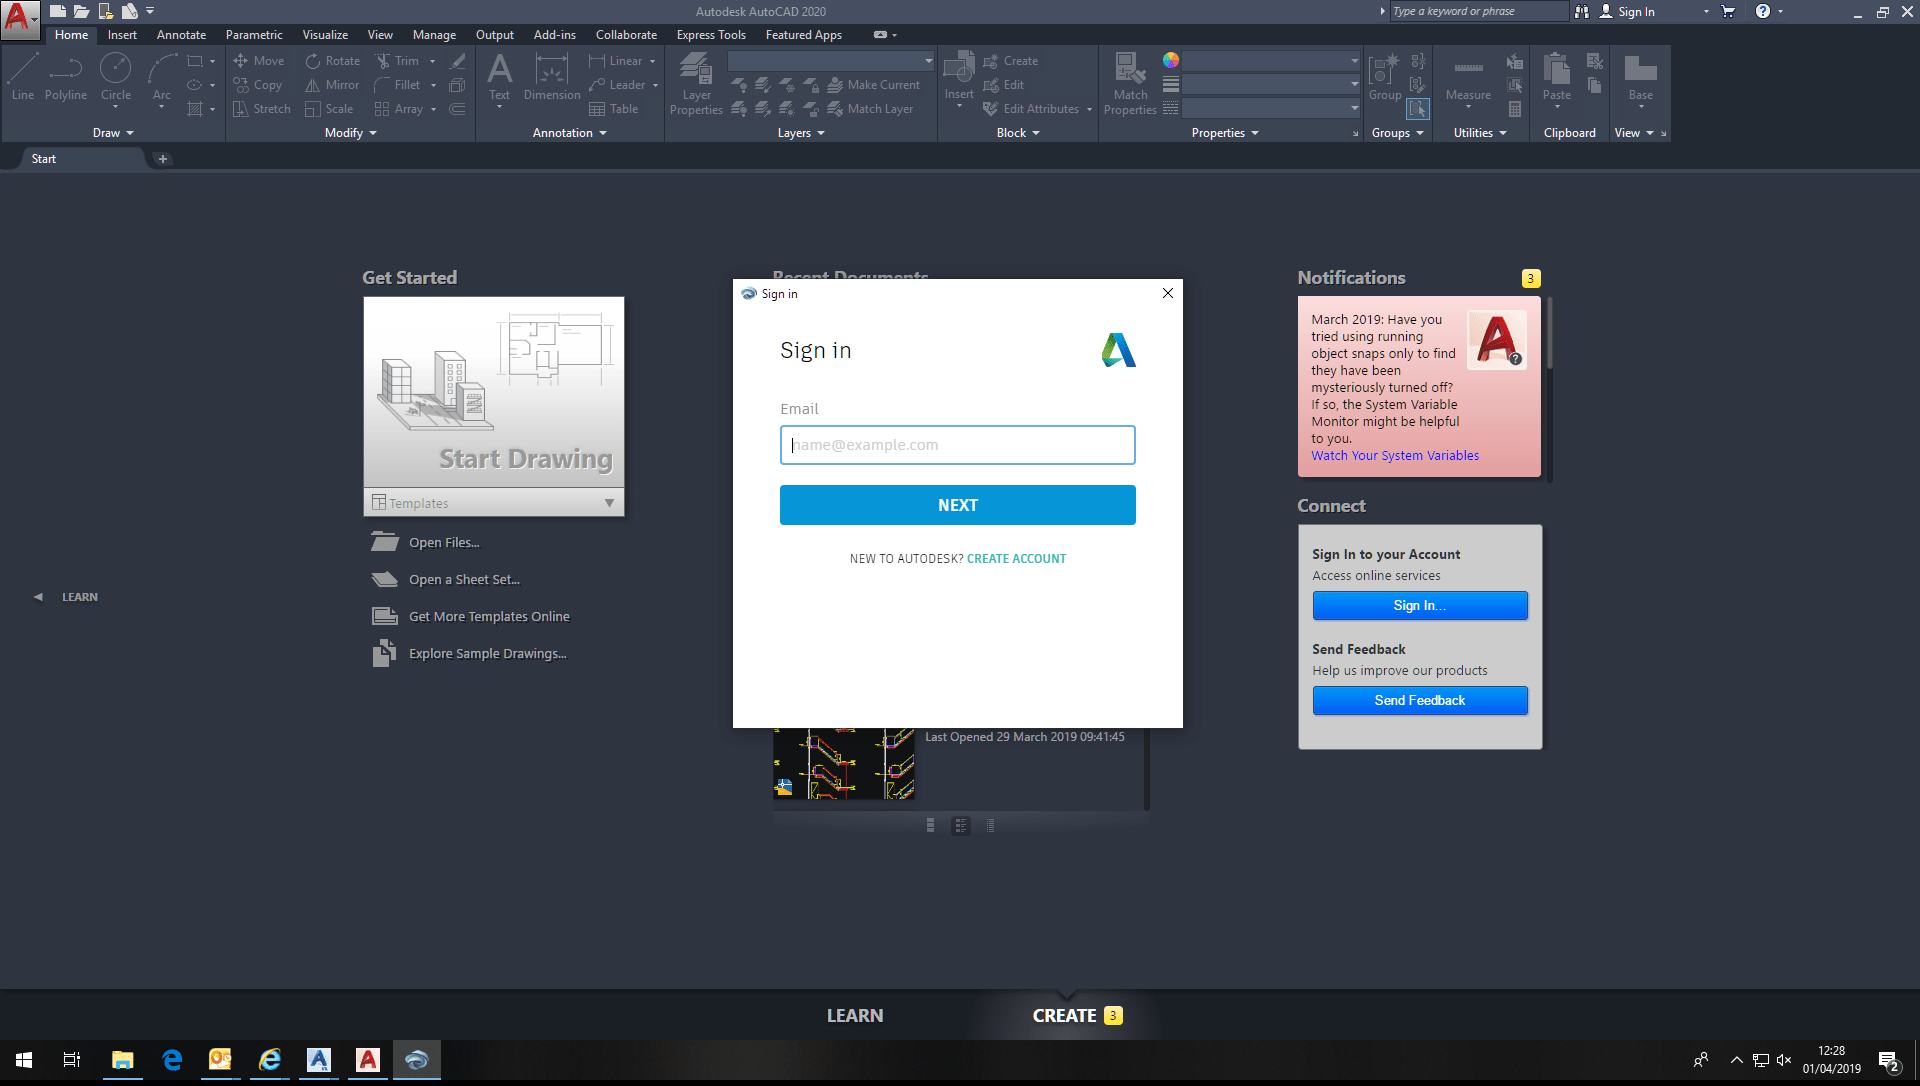Click the Email input field

(x=957, y=445)
